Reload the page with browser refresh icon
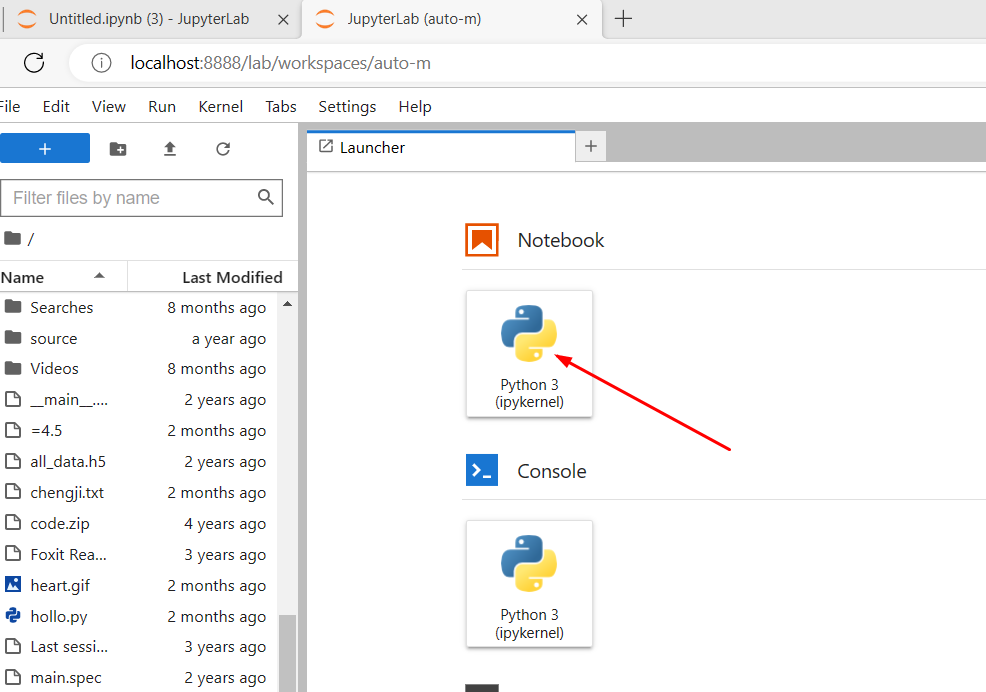This screenshot has height=692, width=986. tap(34, 63)
